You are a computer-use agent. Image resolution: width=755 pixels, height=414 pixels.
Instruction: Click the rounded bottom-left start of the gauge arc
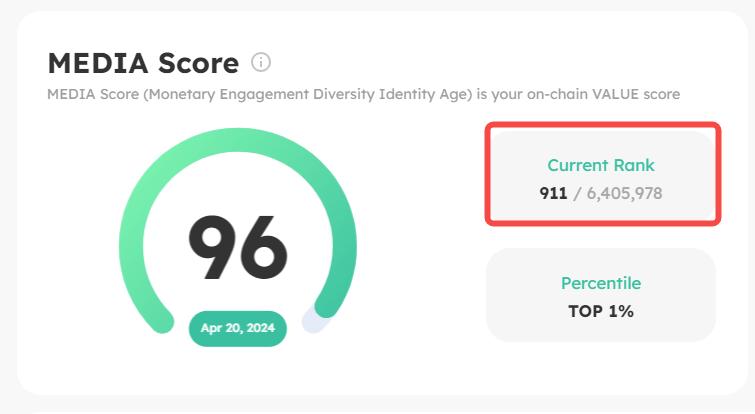[x=160, y=319]
